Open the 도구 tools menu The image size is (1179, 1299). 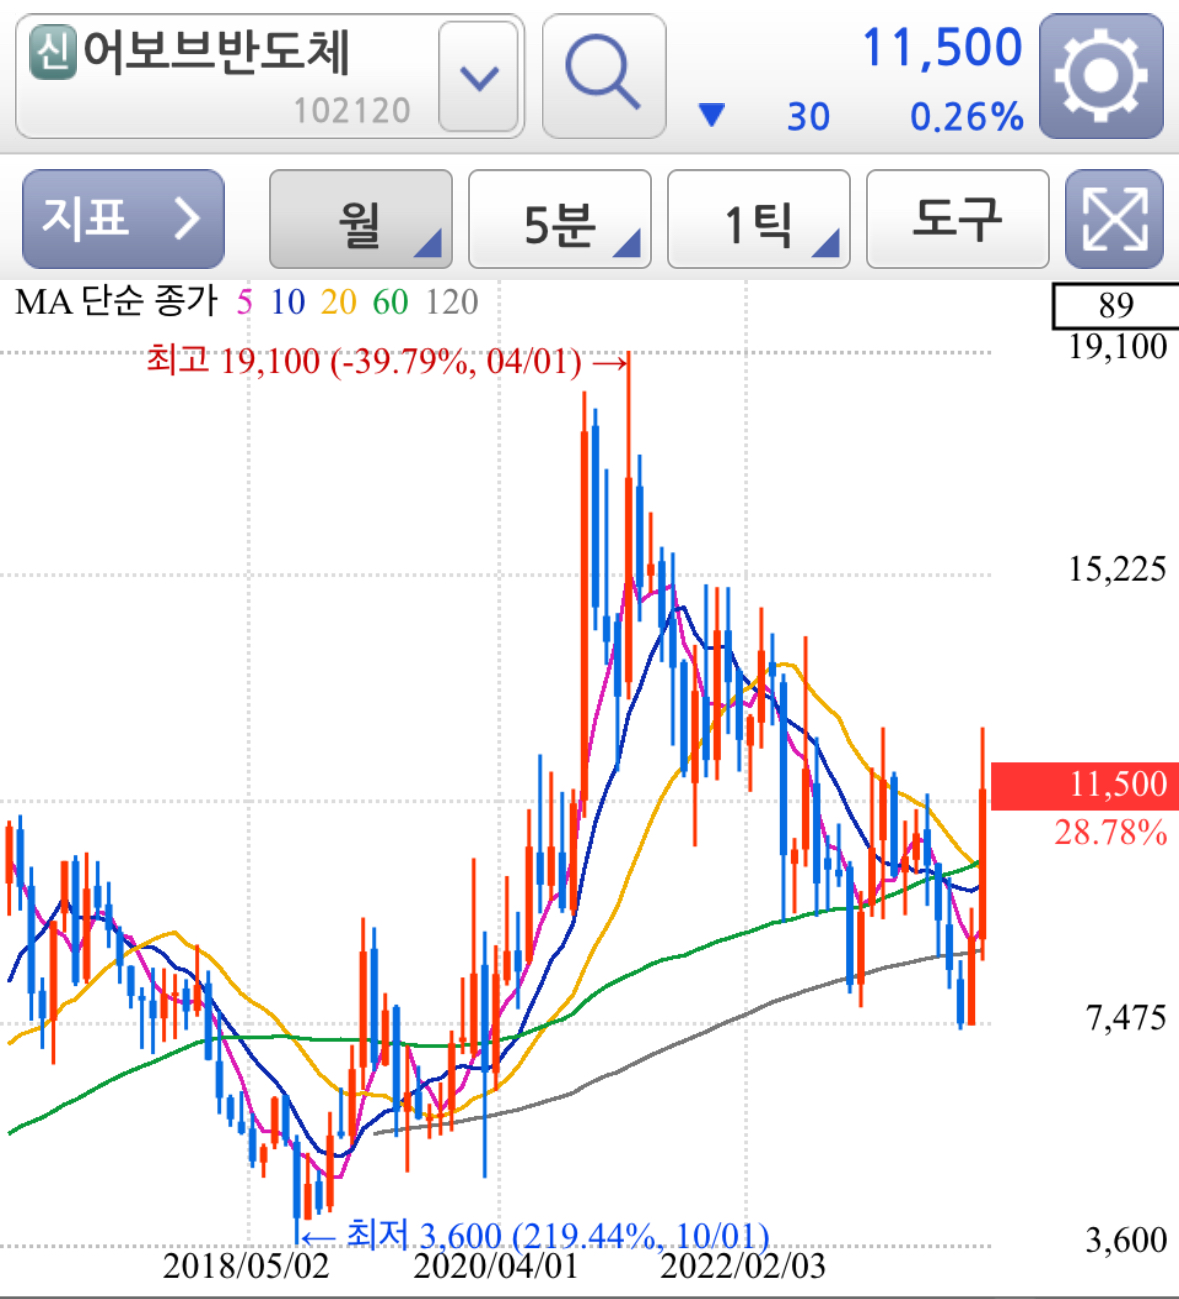pos(956,219)
